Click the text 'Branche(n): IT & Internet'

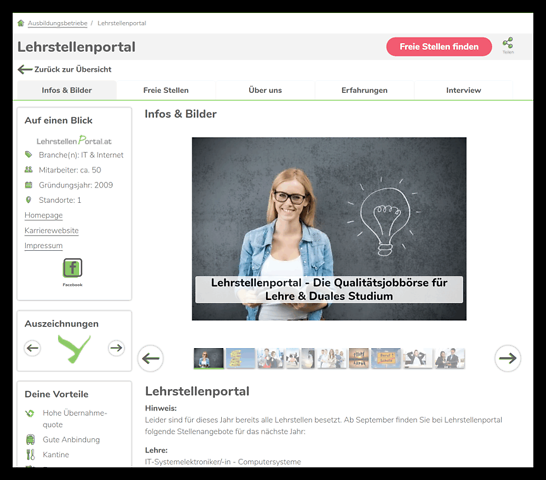tap(81, 155)
